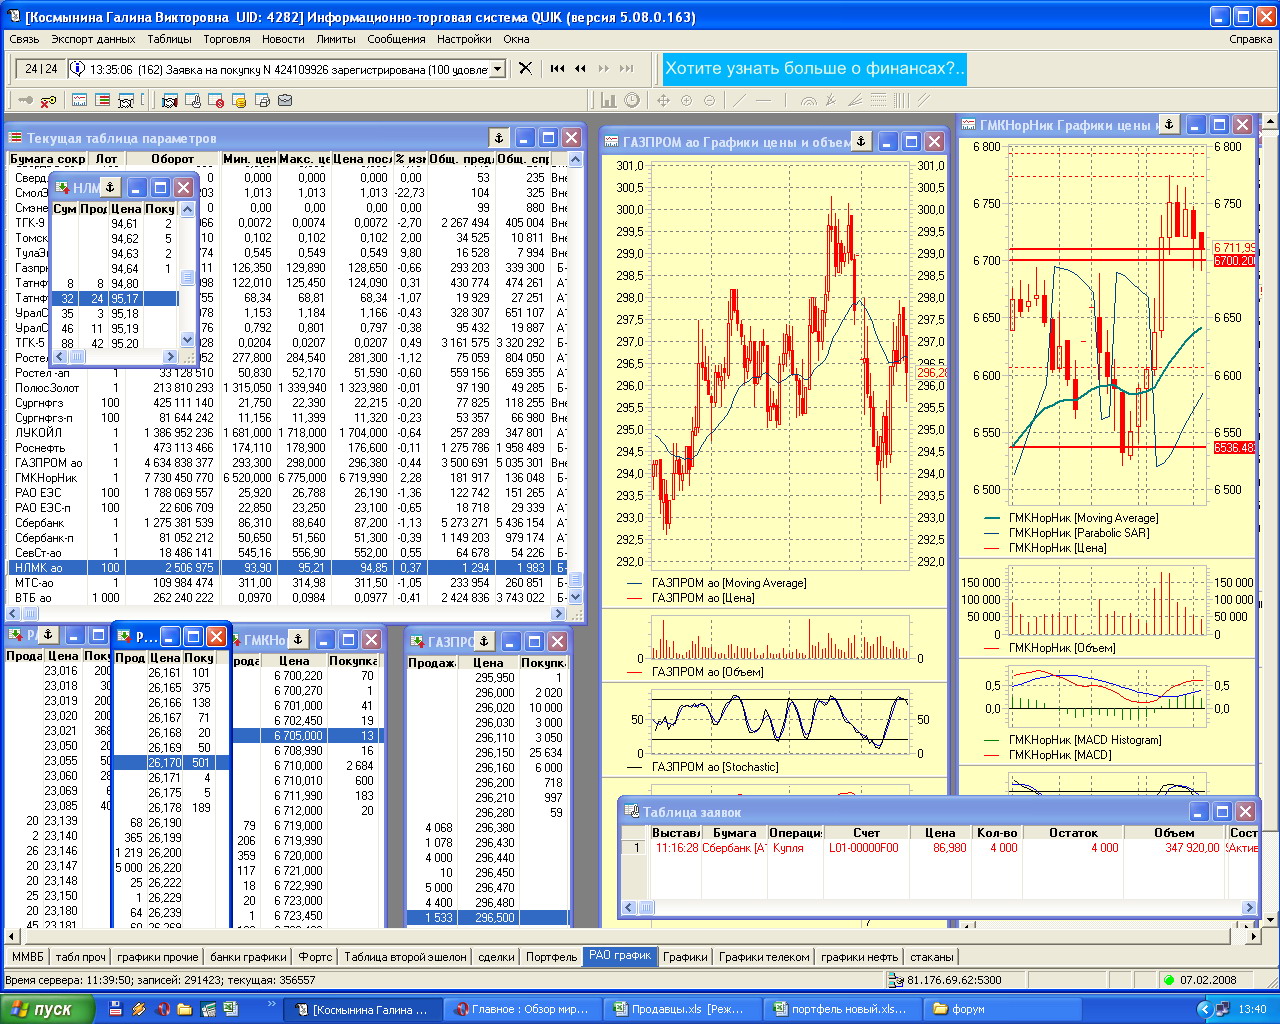Switch to the сделки tab
Viewport: 1280px width, 1024px height.
click(x=496, y=957)
